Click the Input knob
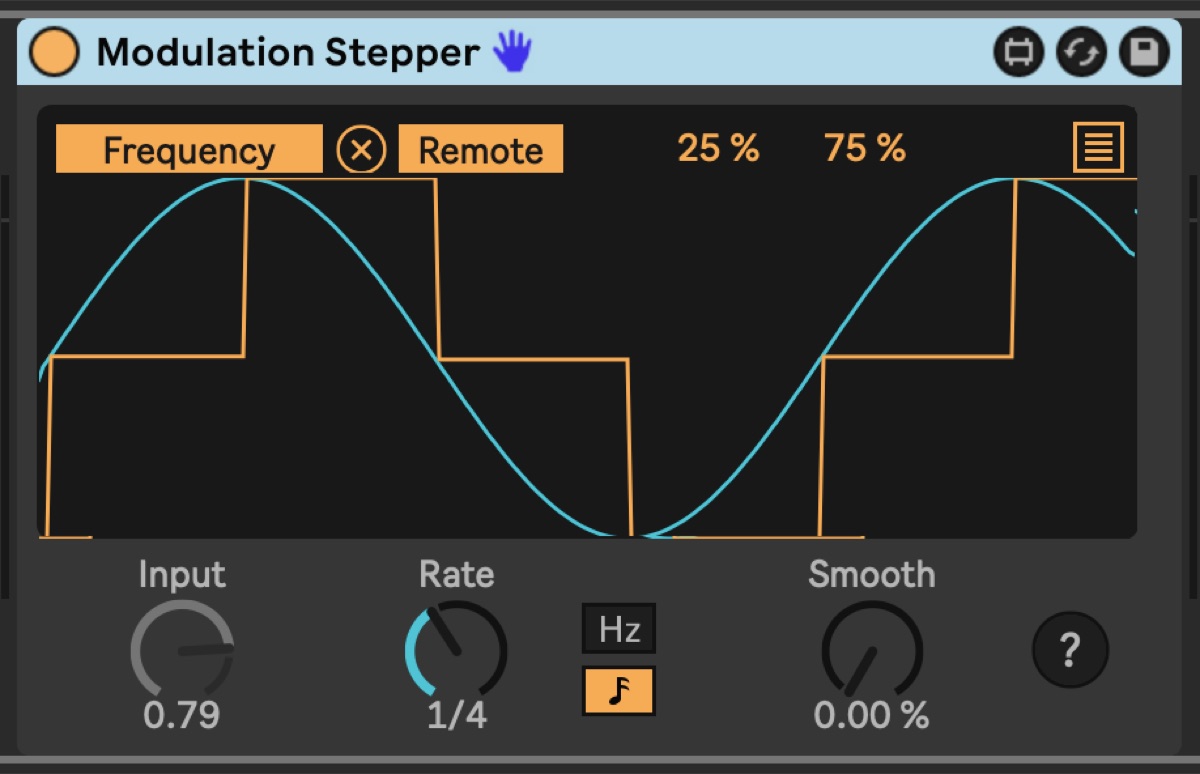The height and width of the screenshot is (774, 1200). pos(182,650)
